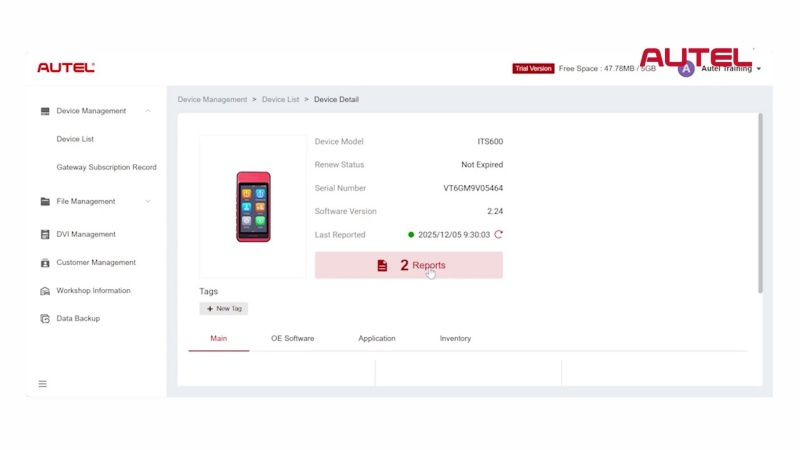The width and height of the screenshot is (800, 450).
Task: Click the Workshop Information icon
Action: (45, 291)
